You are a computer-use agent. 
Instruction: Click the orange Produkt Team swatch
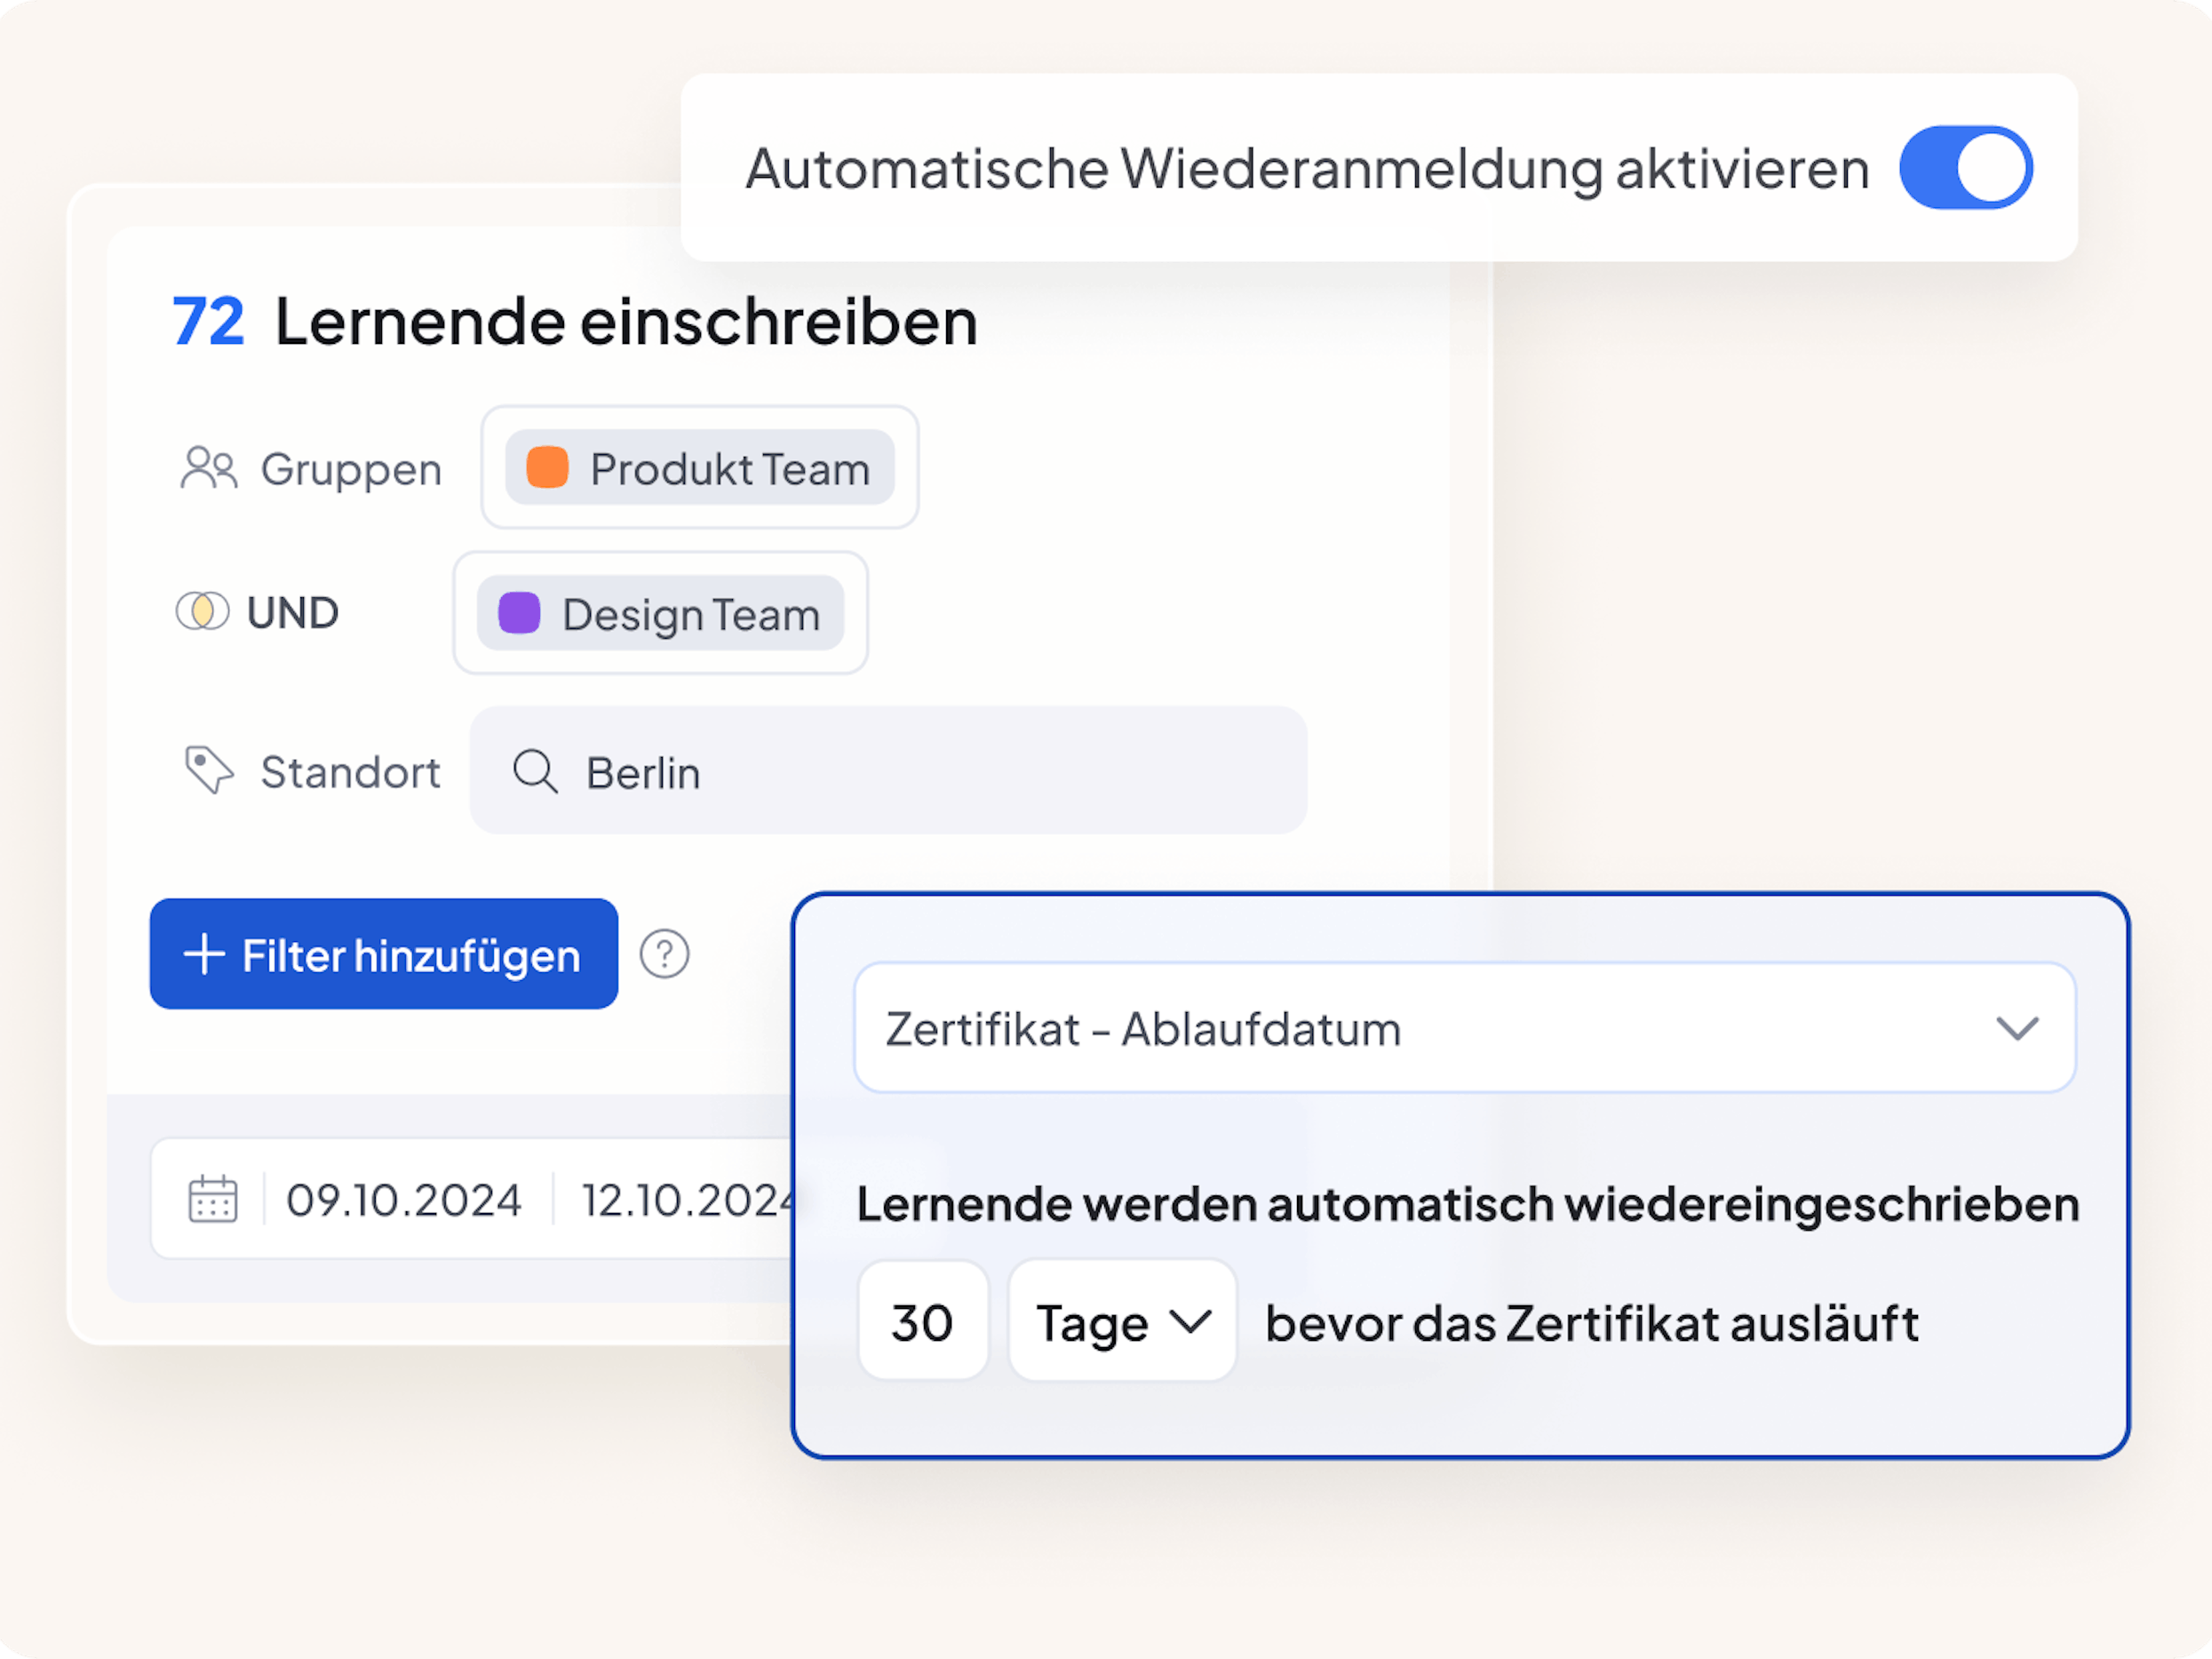click(547, 467)
